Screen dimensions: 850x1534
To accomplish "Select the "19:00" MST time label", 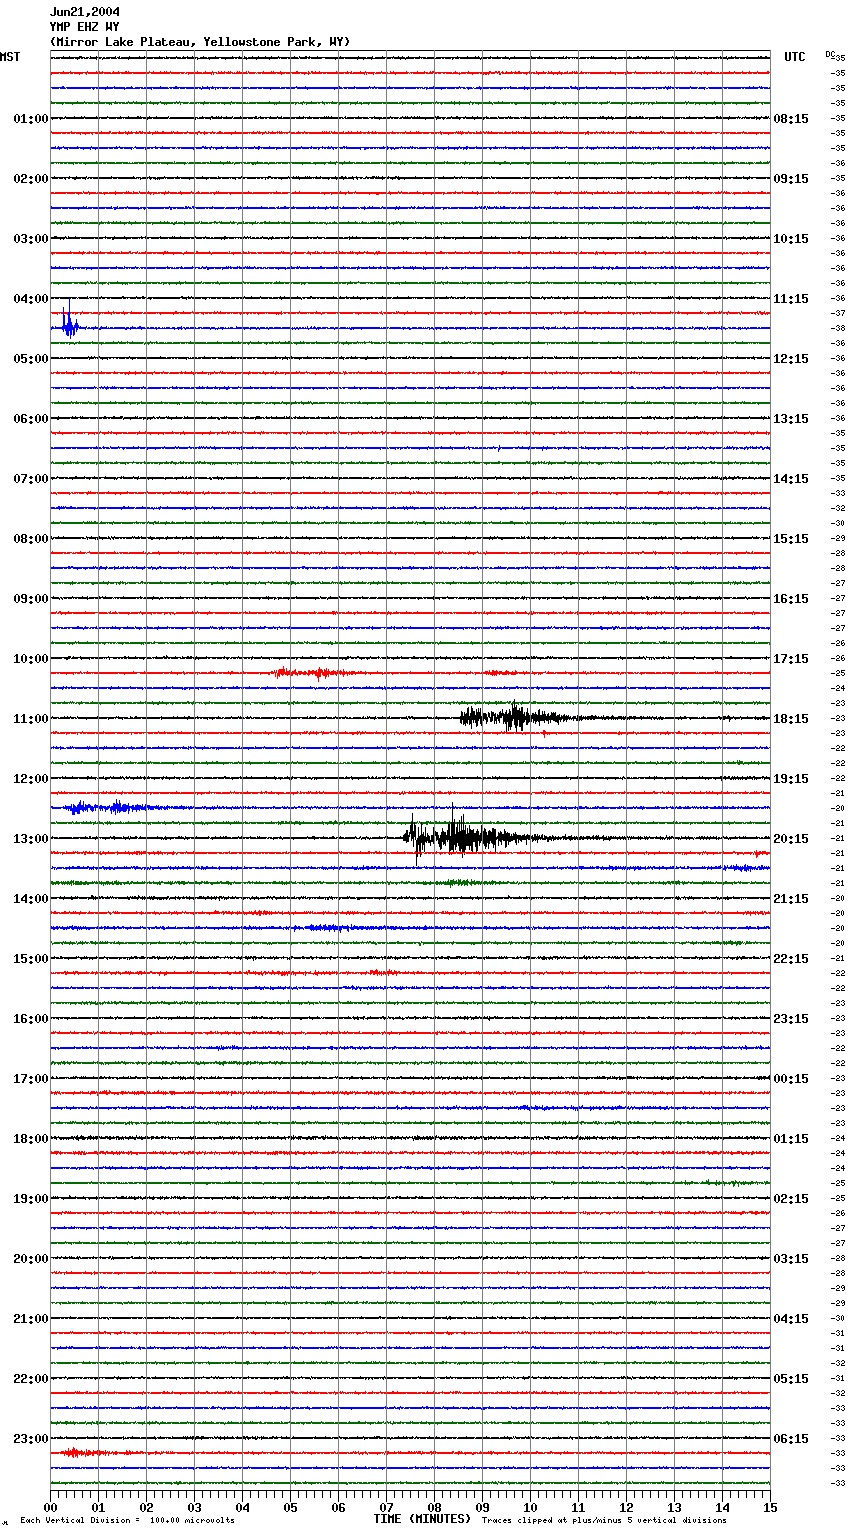I will click(31, 1199).
